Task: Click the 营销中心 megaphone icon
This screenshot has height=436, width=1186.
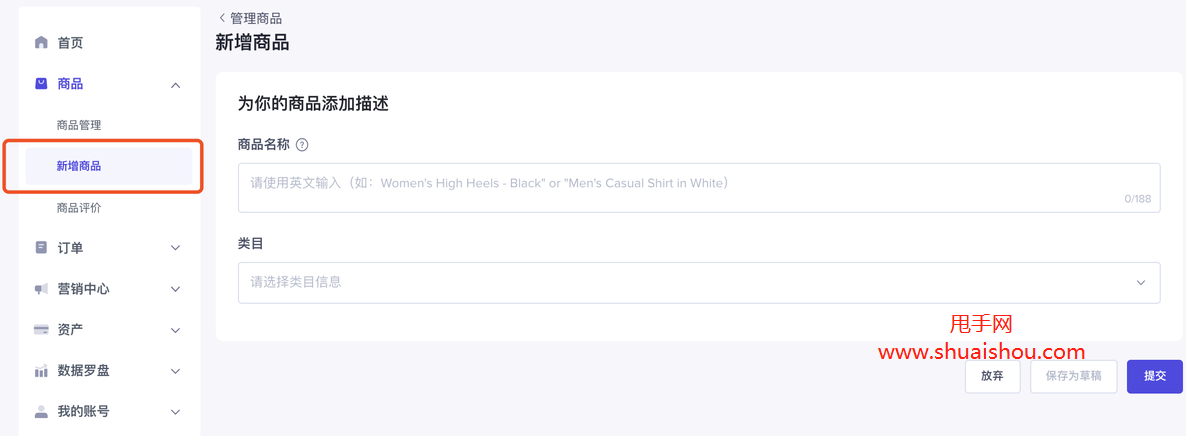Action: [x=41, y=289]
